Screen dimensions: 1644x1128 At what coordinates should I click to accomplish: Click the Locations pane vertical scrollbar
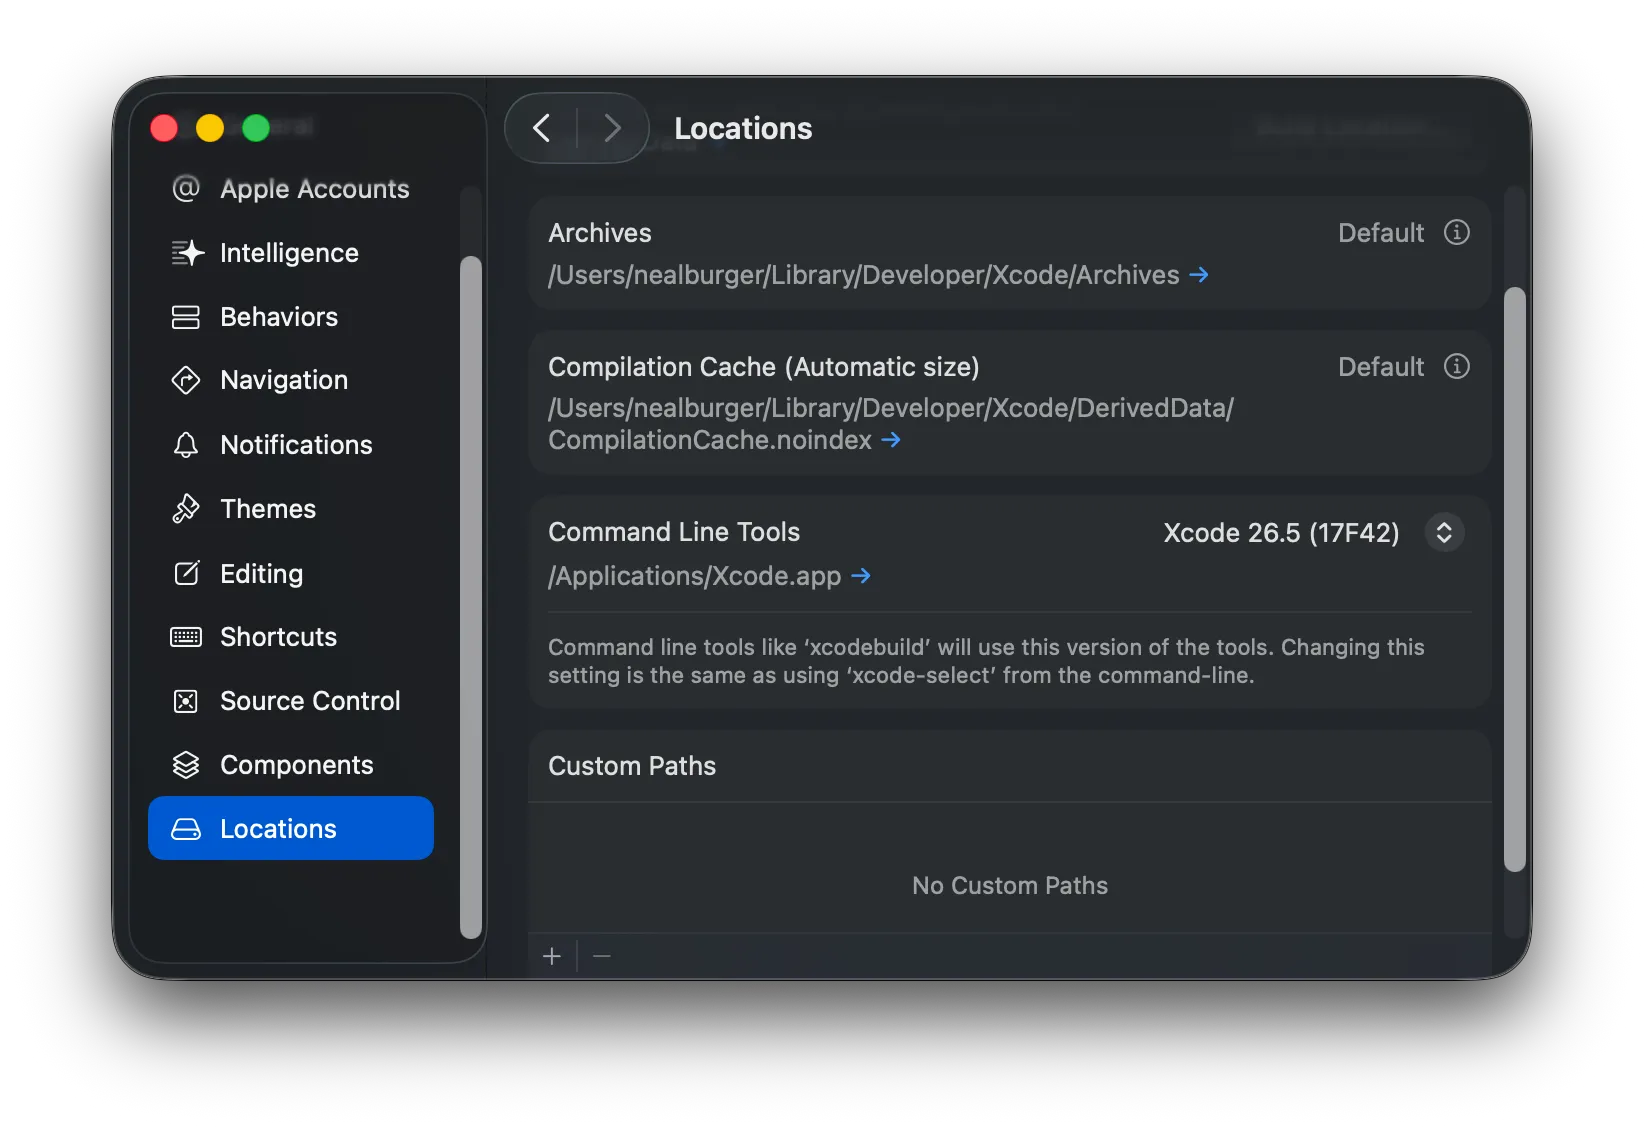point(1516,580)
